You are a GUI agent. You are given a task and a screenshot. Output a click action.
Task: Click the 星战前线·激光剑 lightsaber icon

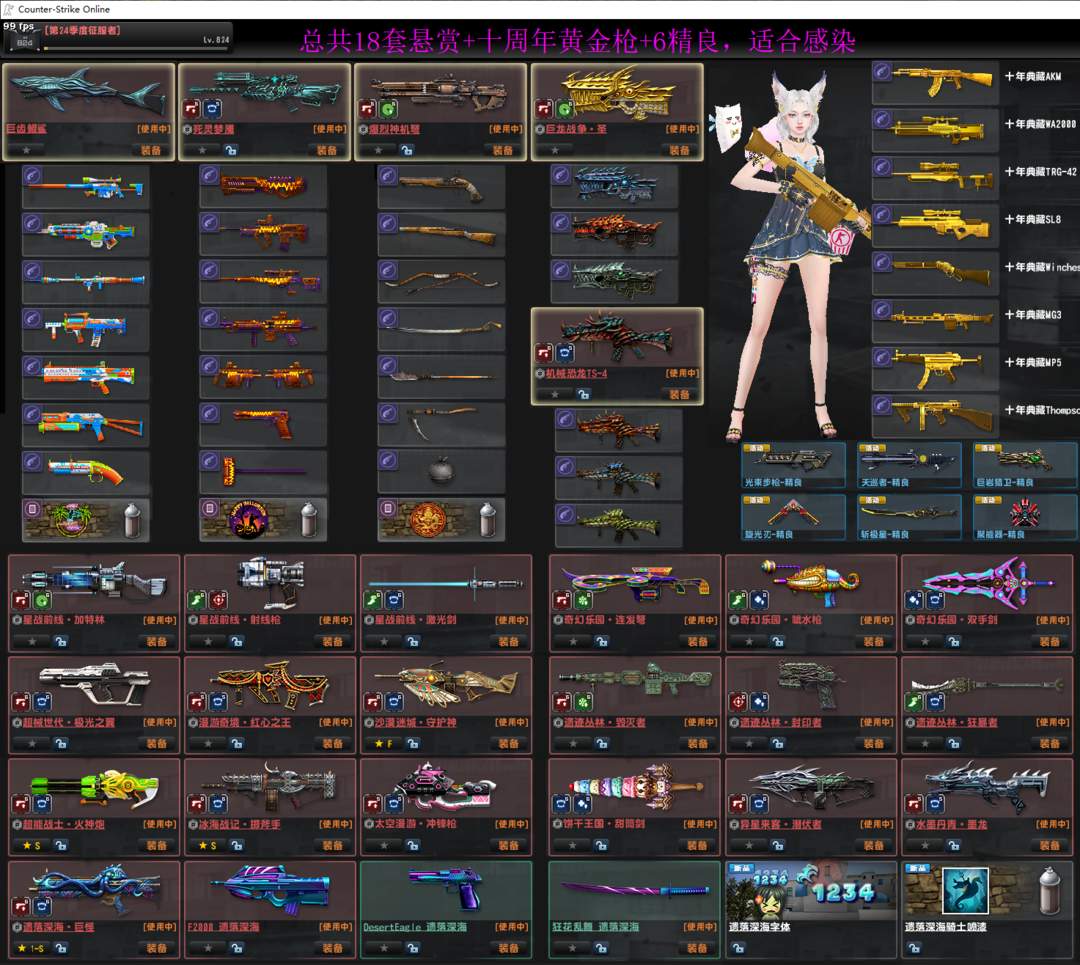pos(445,584)
